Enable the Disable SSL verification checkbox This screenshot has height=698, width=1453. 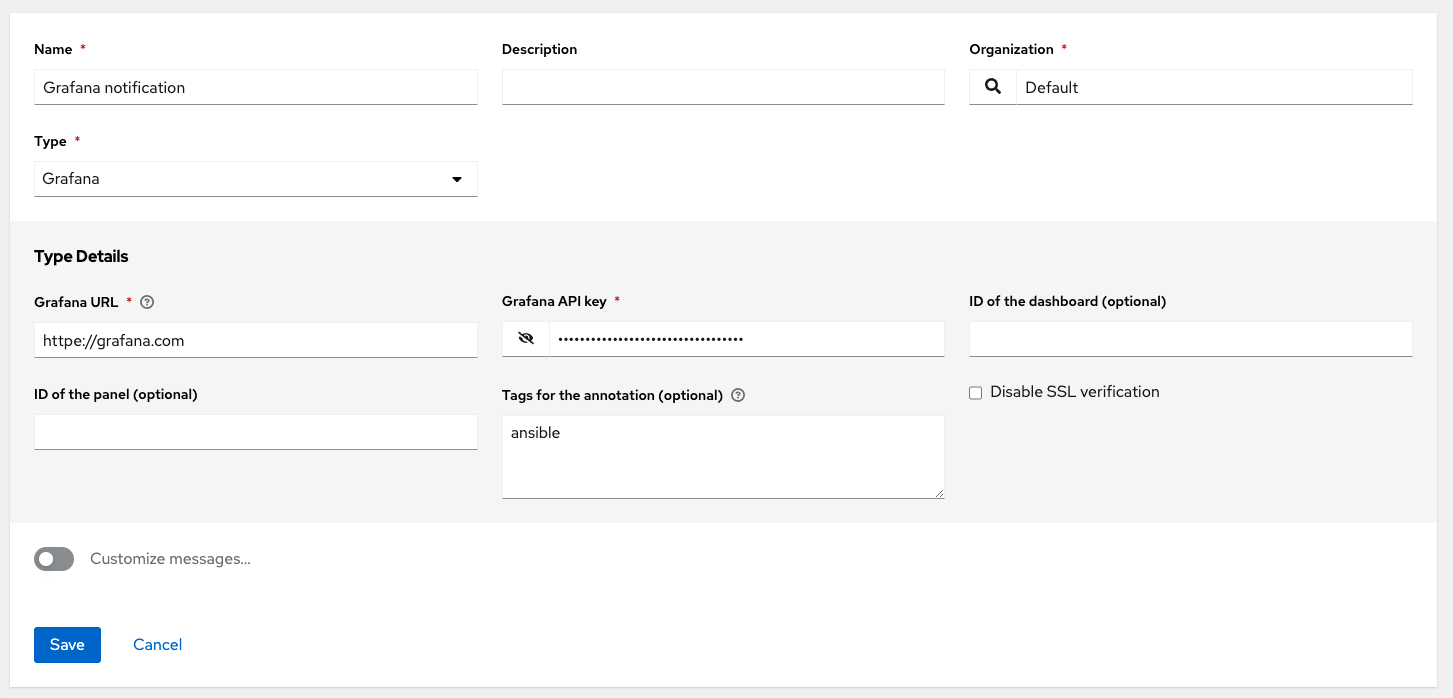[975, 392]
